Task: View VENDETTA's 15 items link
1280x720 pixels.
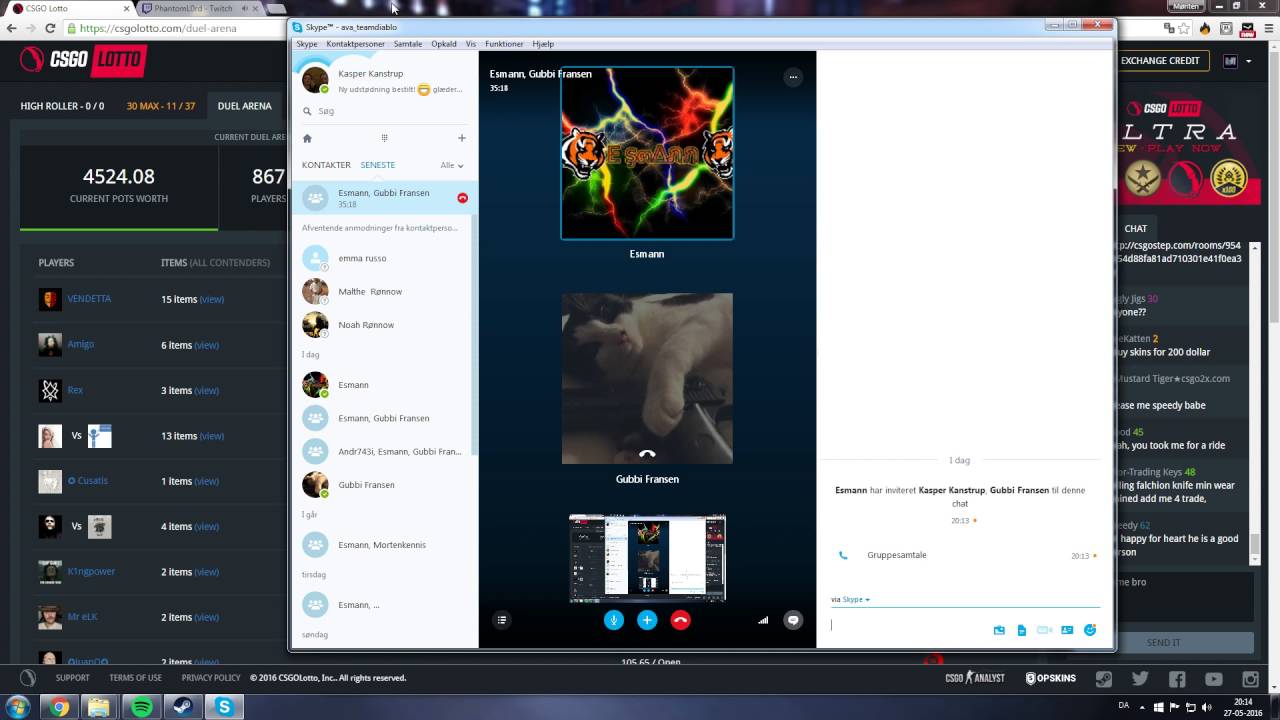Action: click(211, 299)
